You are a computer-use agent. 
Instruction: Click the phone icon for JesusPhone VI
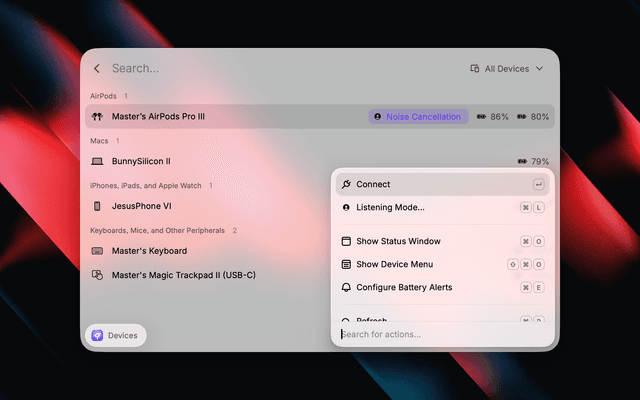(97, 206)
